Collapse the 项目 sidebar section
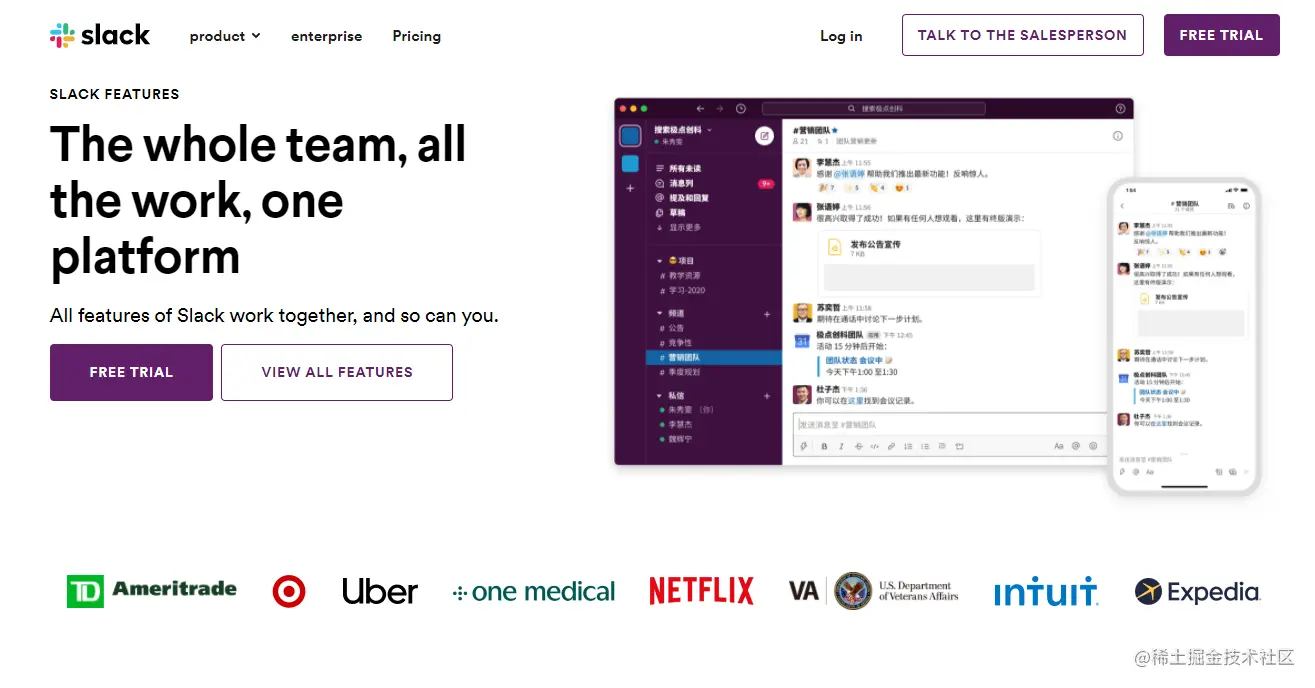 coord(659,261)
